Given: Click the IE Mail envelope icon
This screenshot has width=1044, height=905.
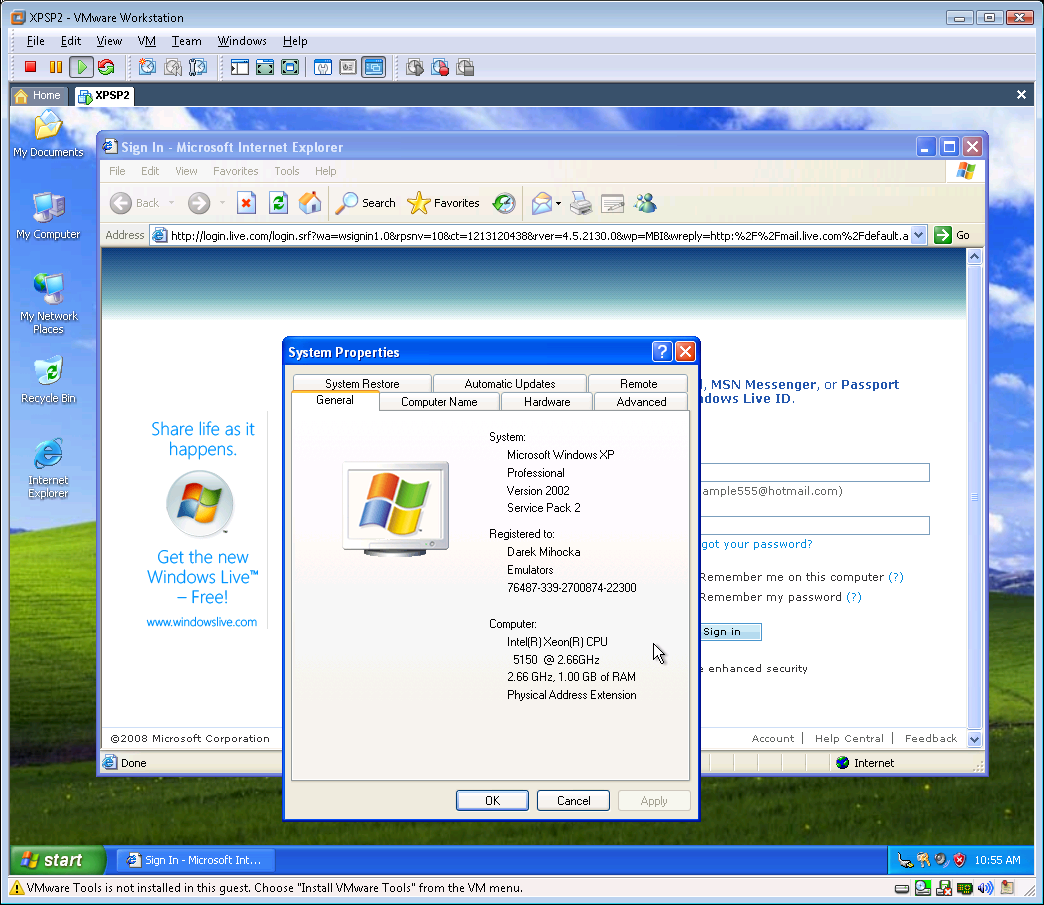Looking at the screenshot, I should 541,203.
